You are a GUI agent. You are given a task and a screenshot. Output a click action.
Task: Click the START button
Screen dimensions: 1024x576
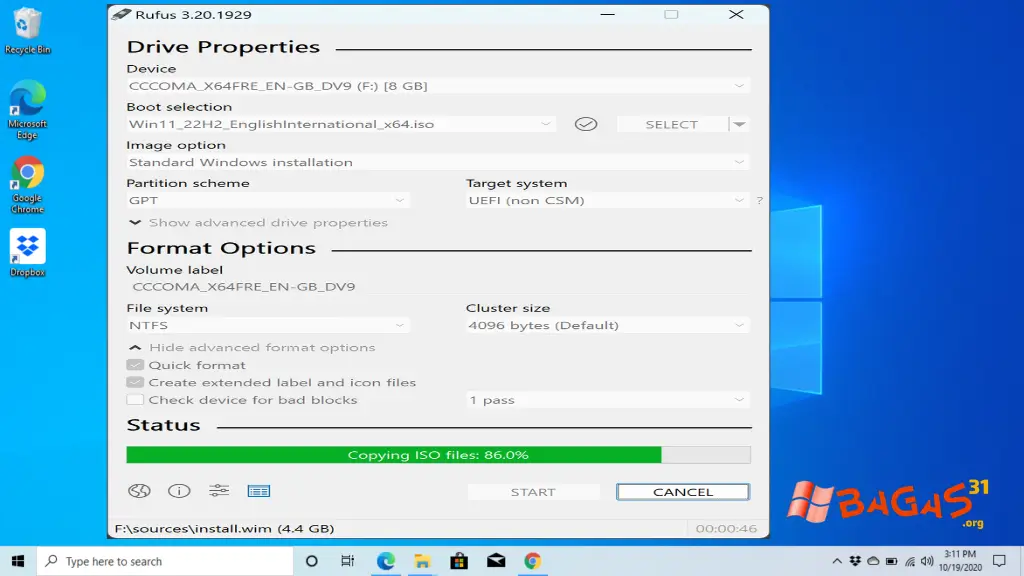click(x=533, y=492)
